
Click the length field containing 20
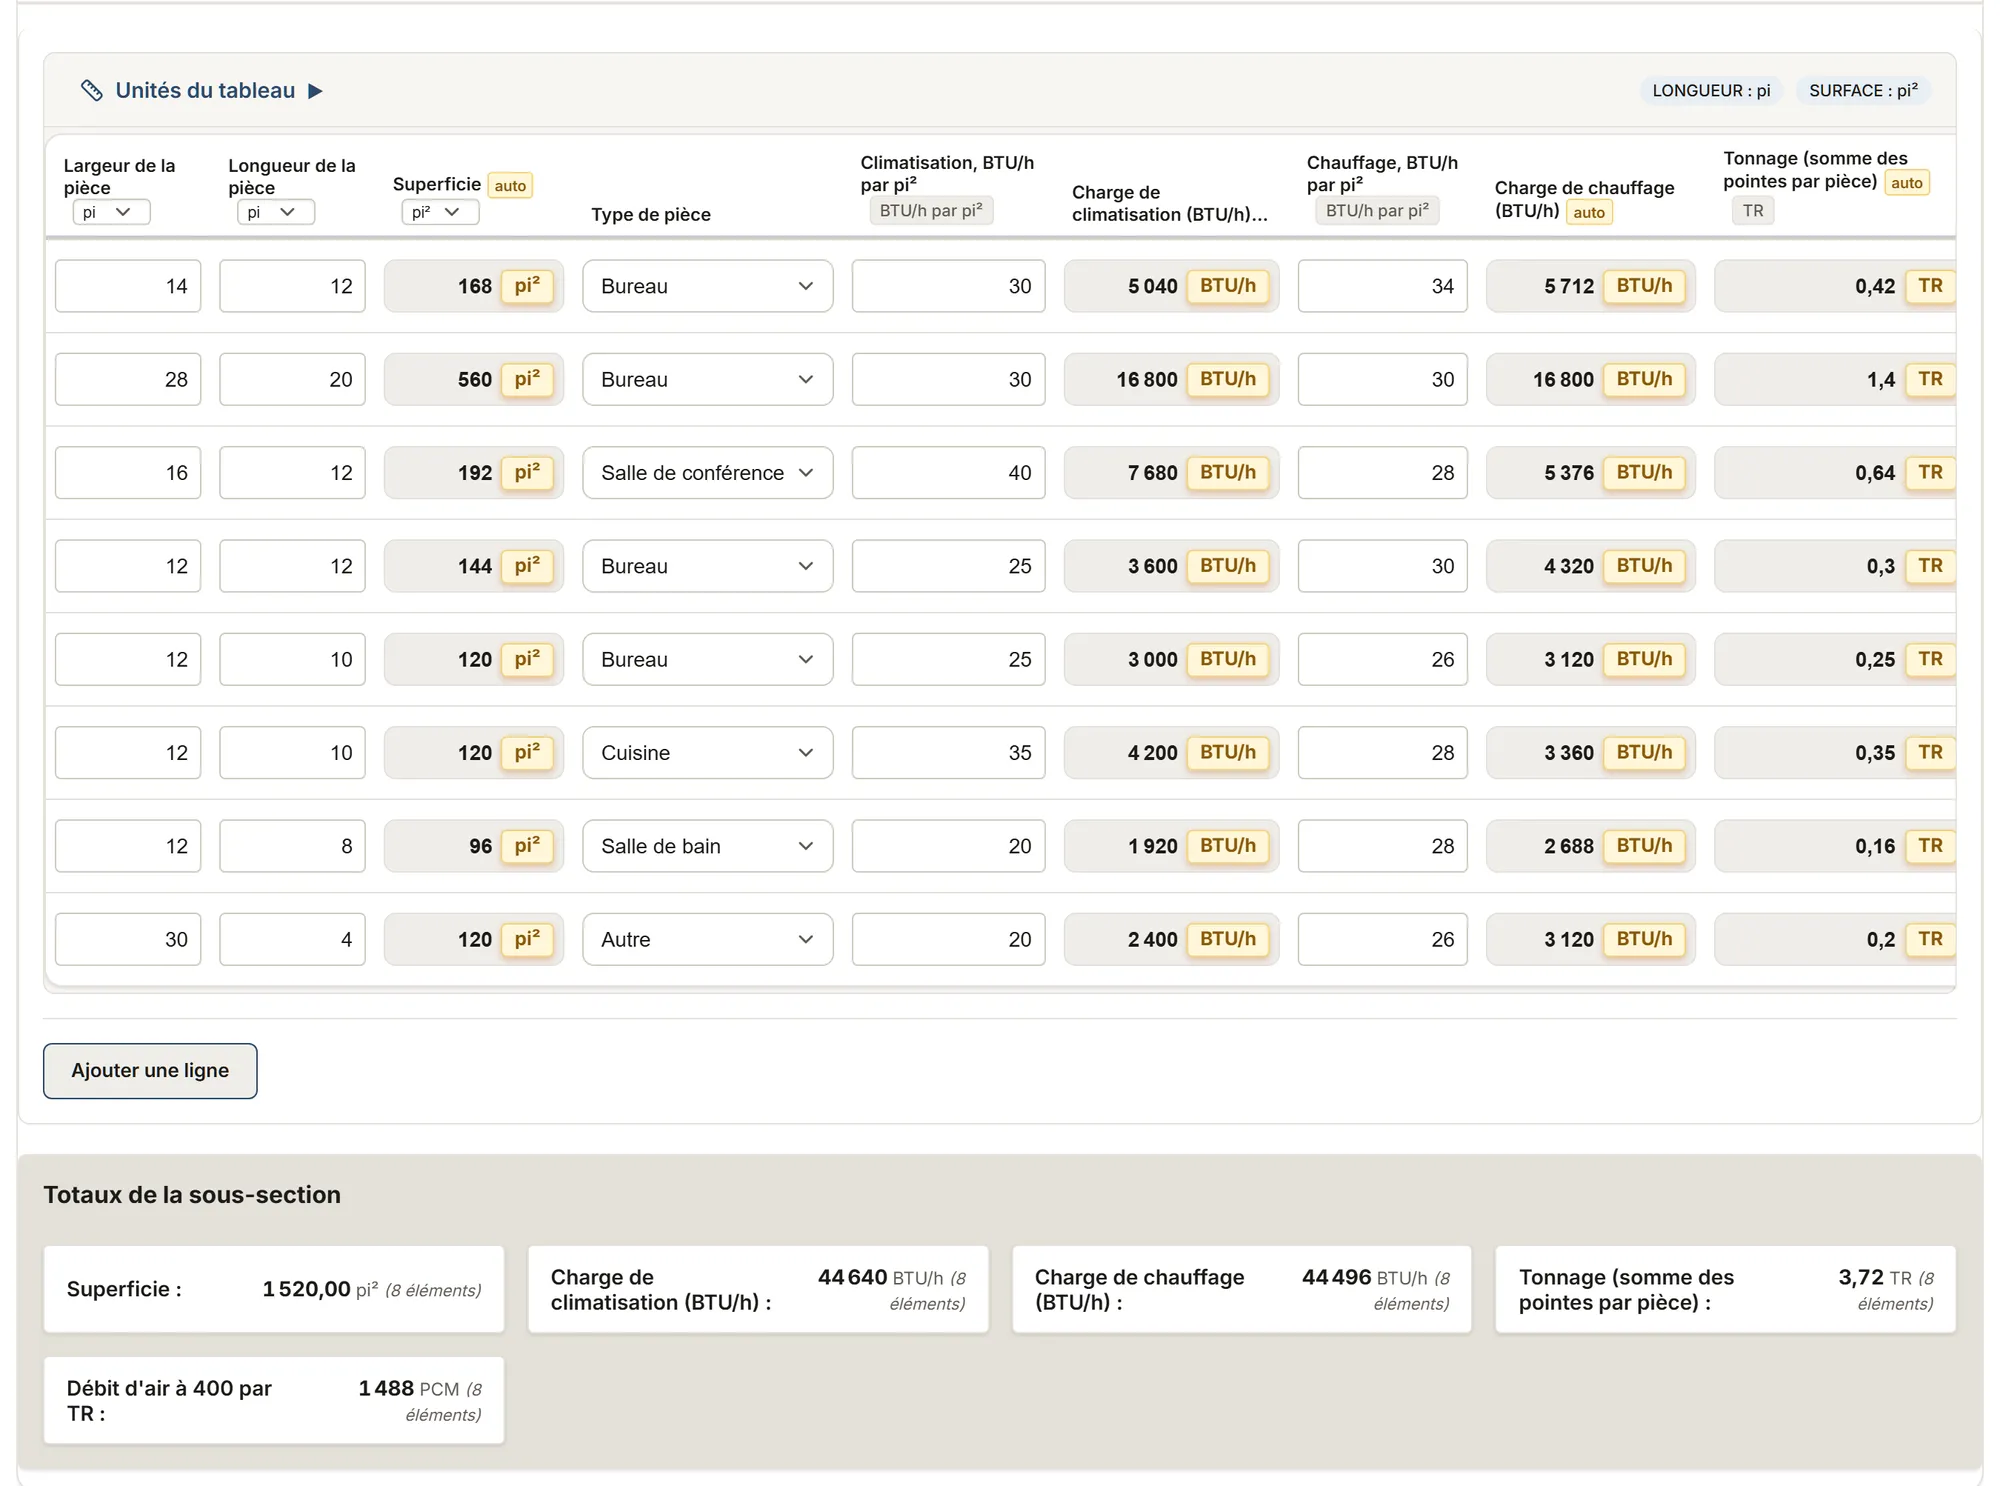292,379
